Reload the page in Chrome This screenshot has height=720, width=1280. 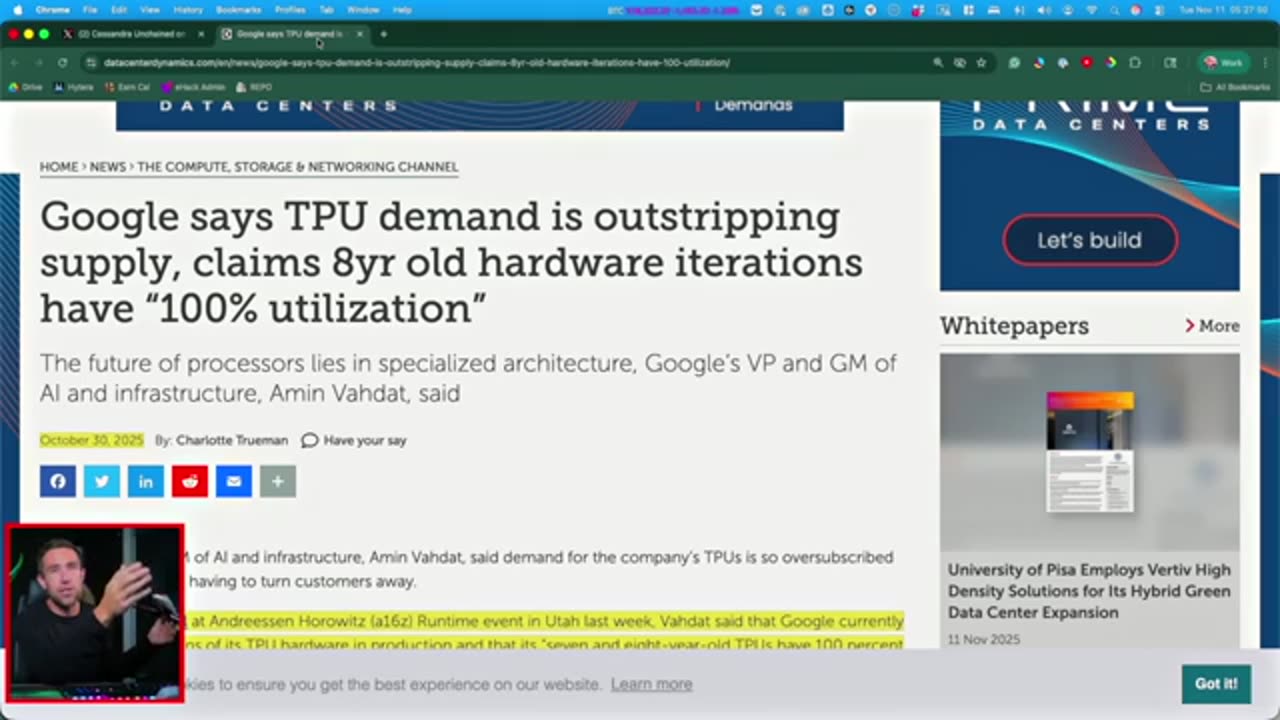[62, 62]
